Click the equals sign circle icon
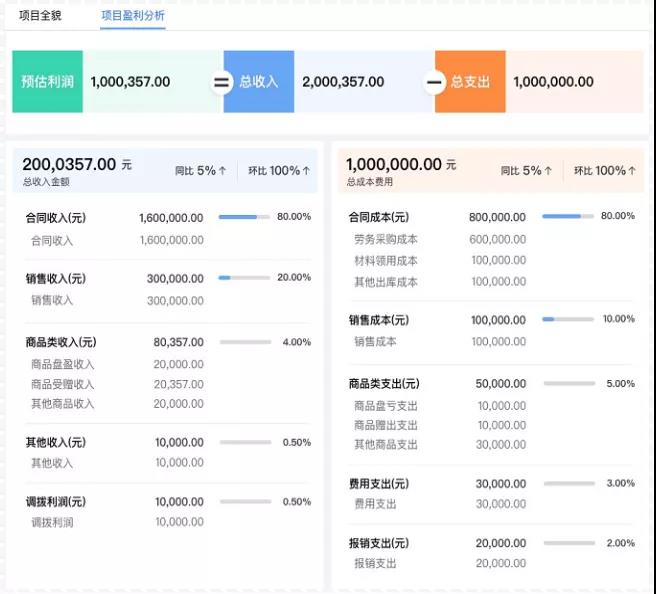 (221, 82)
